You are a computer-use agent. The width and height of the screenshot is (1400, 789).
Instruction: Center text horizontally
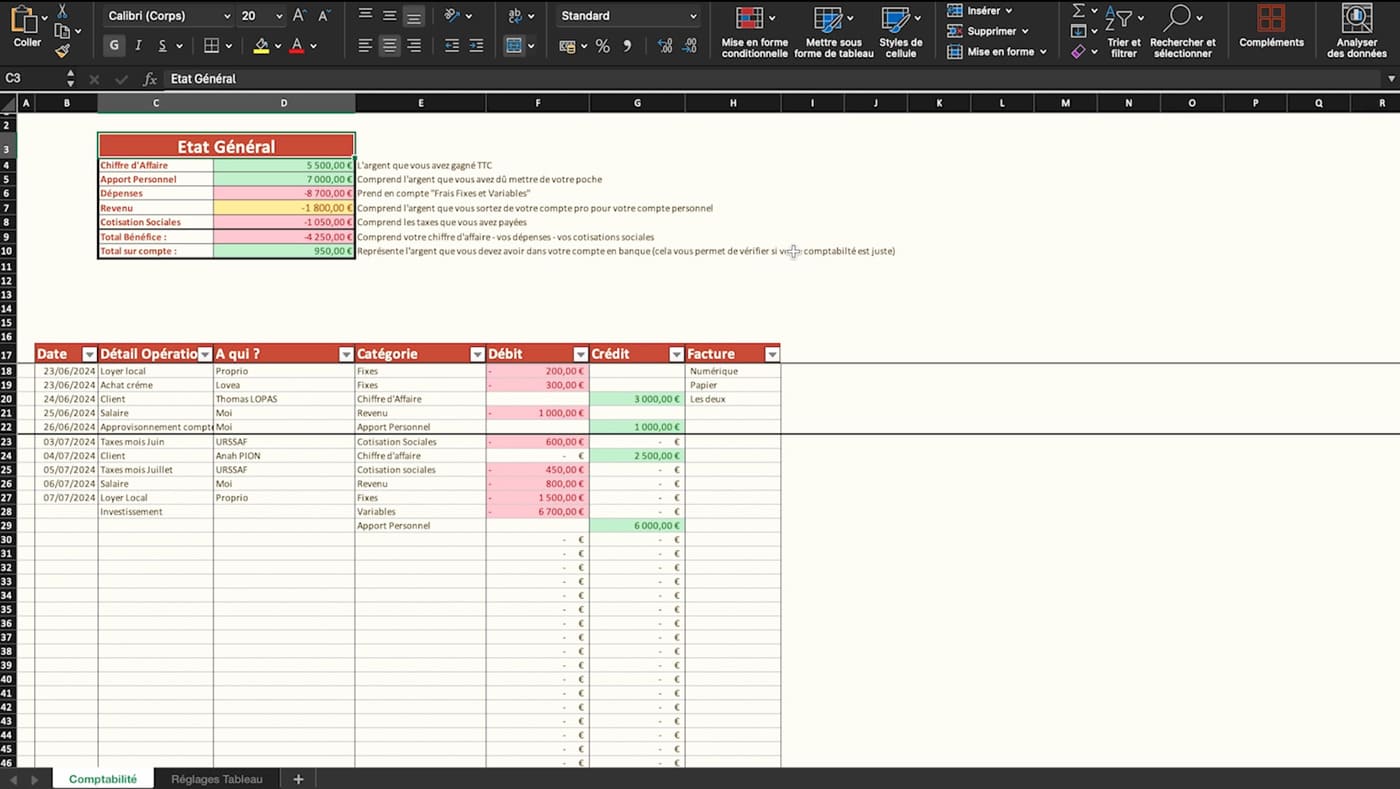click(389, 46)
